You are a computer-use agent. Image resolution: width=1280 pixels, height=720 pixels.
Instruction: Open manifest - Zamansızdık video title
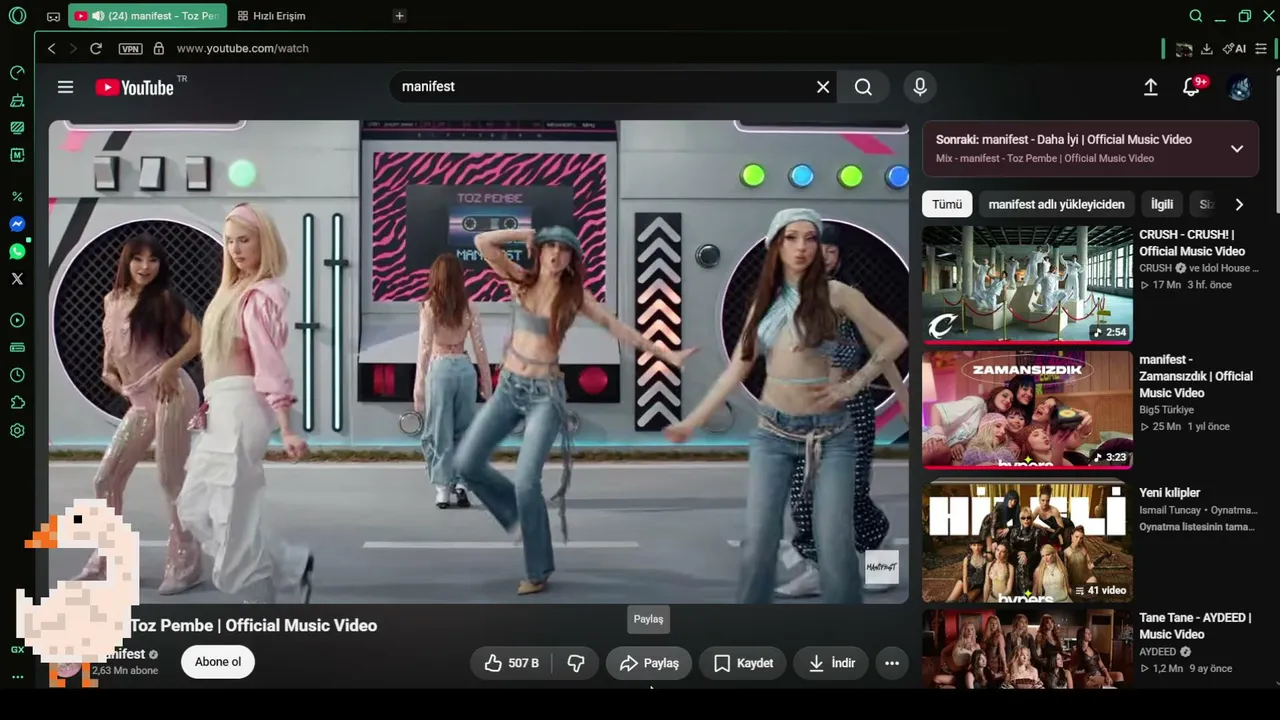[1196, 376]
